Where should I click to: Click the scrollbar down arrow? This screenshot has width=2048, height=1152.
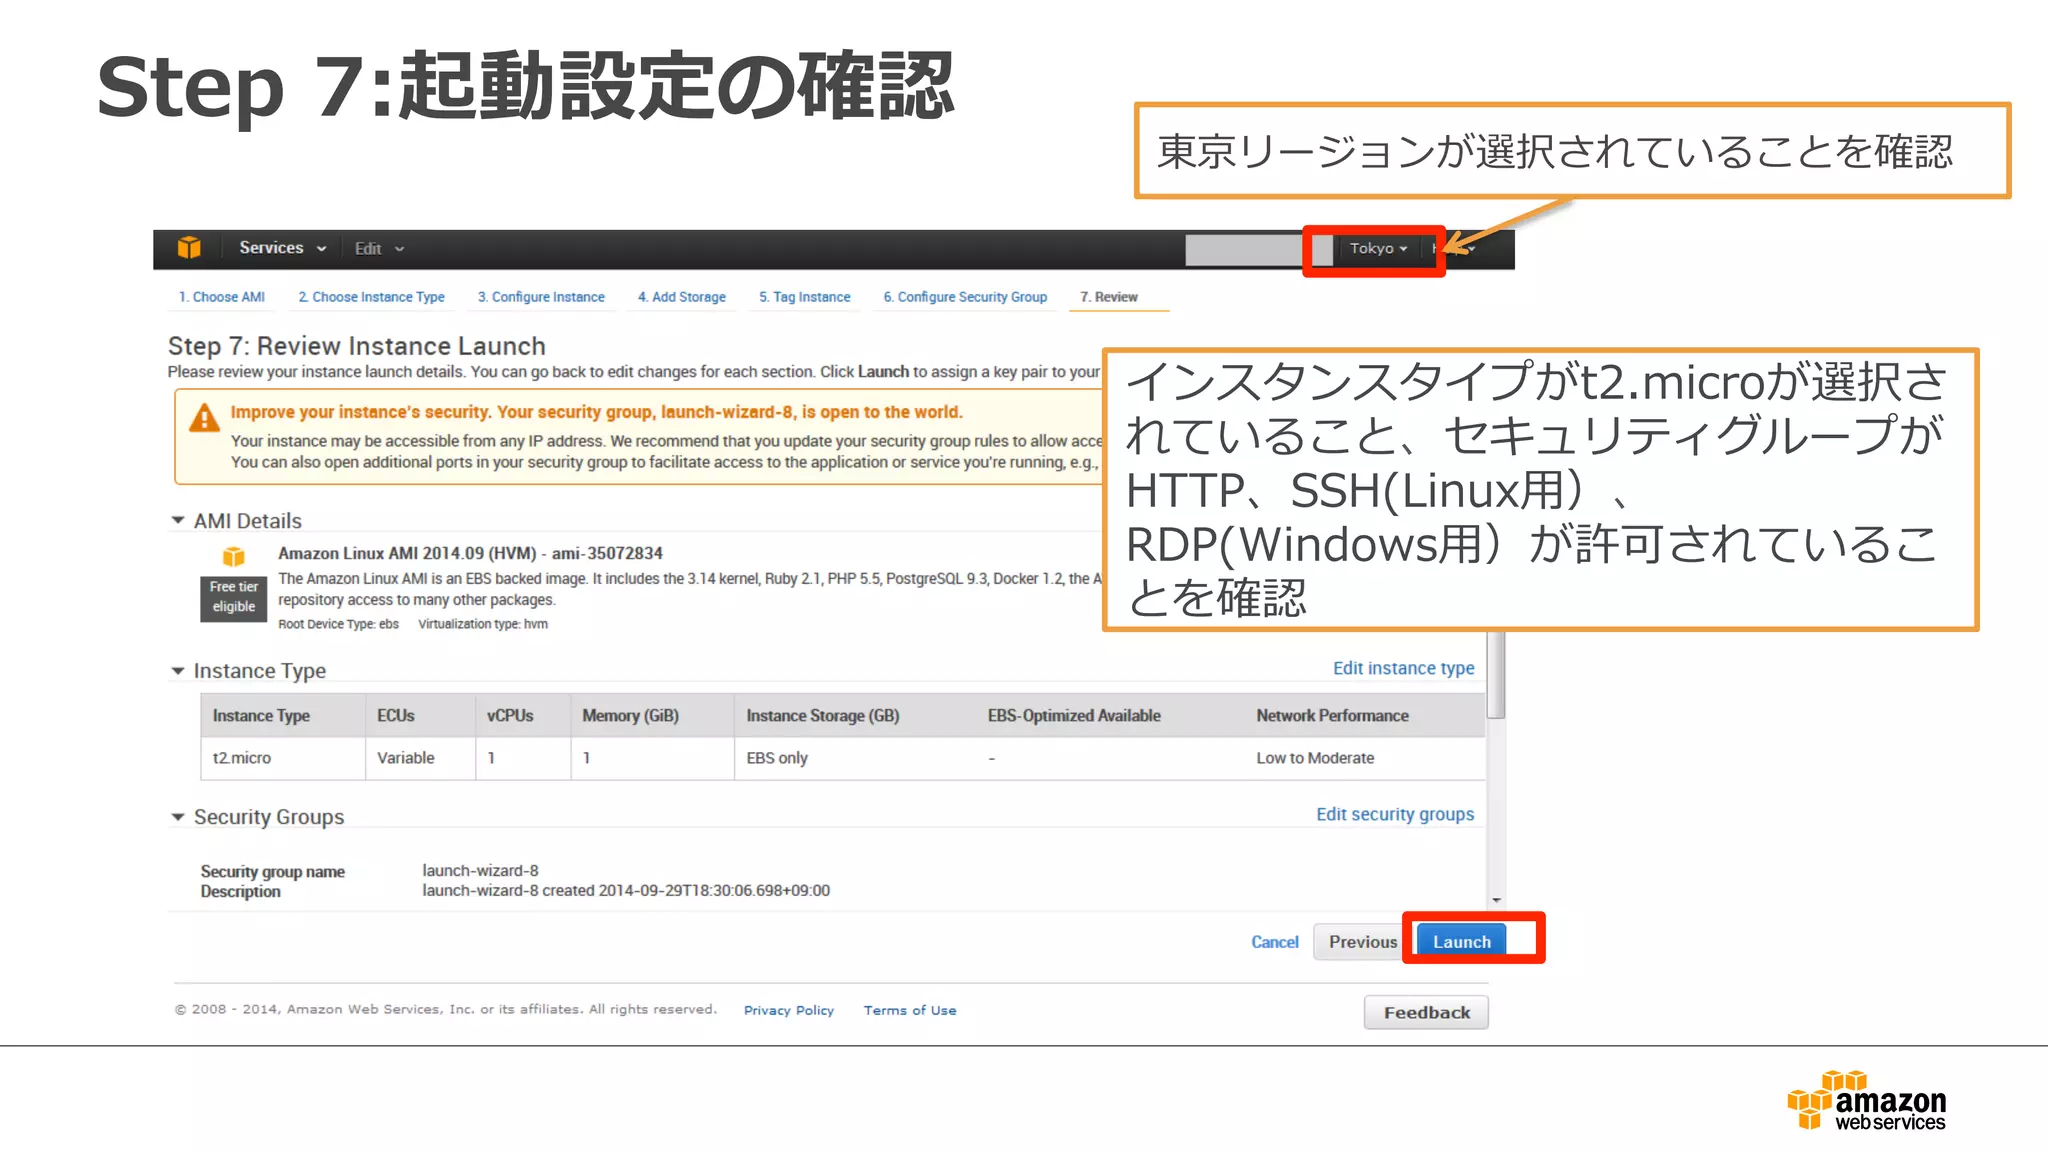tap(1496, 900)
